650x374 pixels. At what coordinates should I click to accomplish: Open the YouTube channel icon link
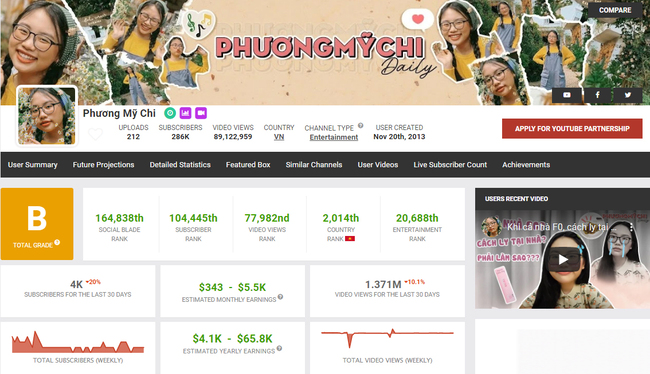567,95
